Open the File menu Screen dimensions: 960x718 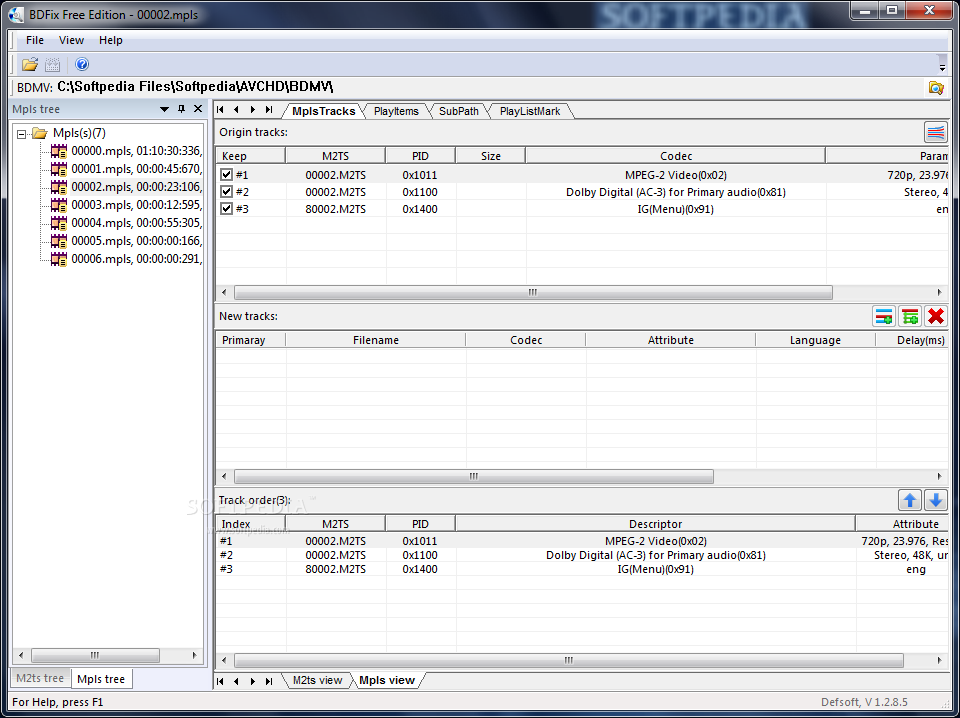(x=35, y=40)
